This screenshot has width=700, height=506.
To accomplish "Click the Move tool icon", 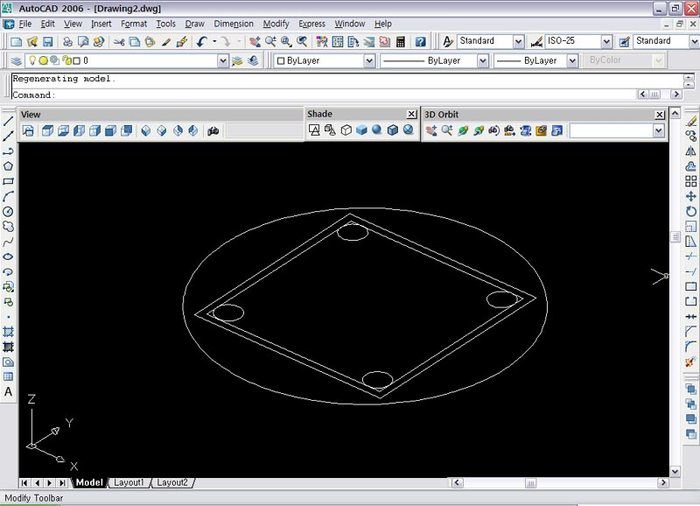I will (691, 197).
